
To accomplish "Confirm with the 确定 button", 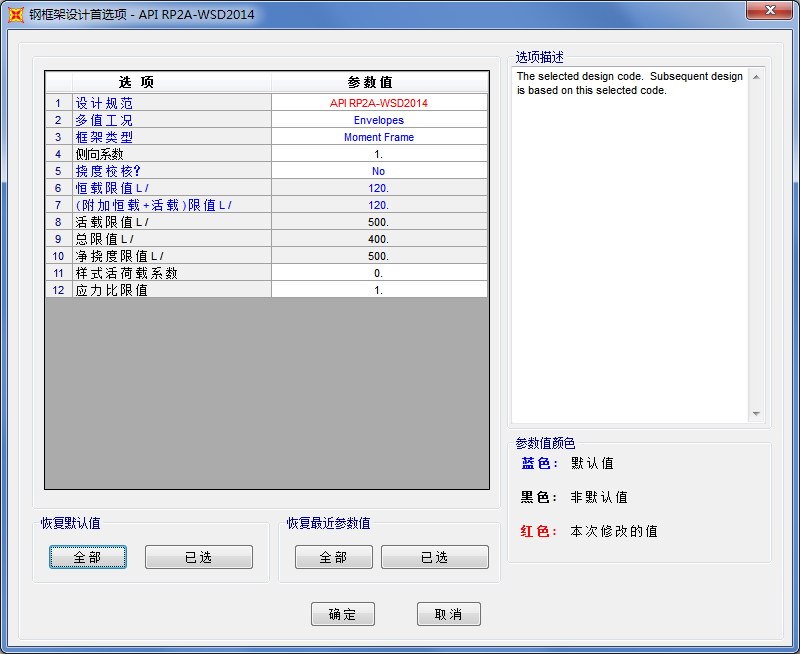I will [x=342, y=614].
